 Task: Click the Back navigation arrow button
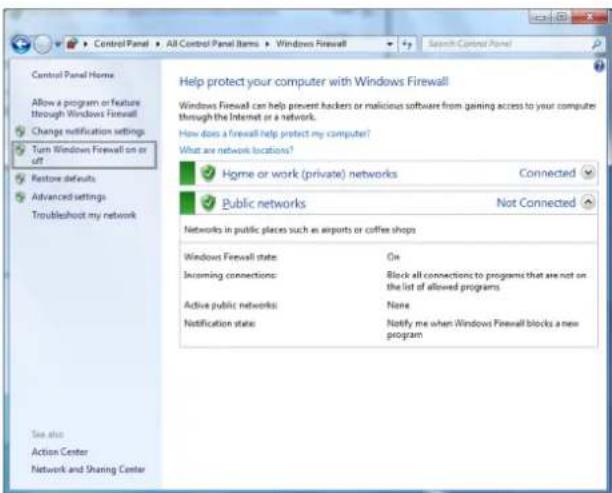point(21,44)
